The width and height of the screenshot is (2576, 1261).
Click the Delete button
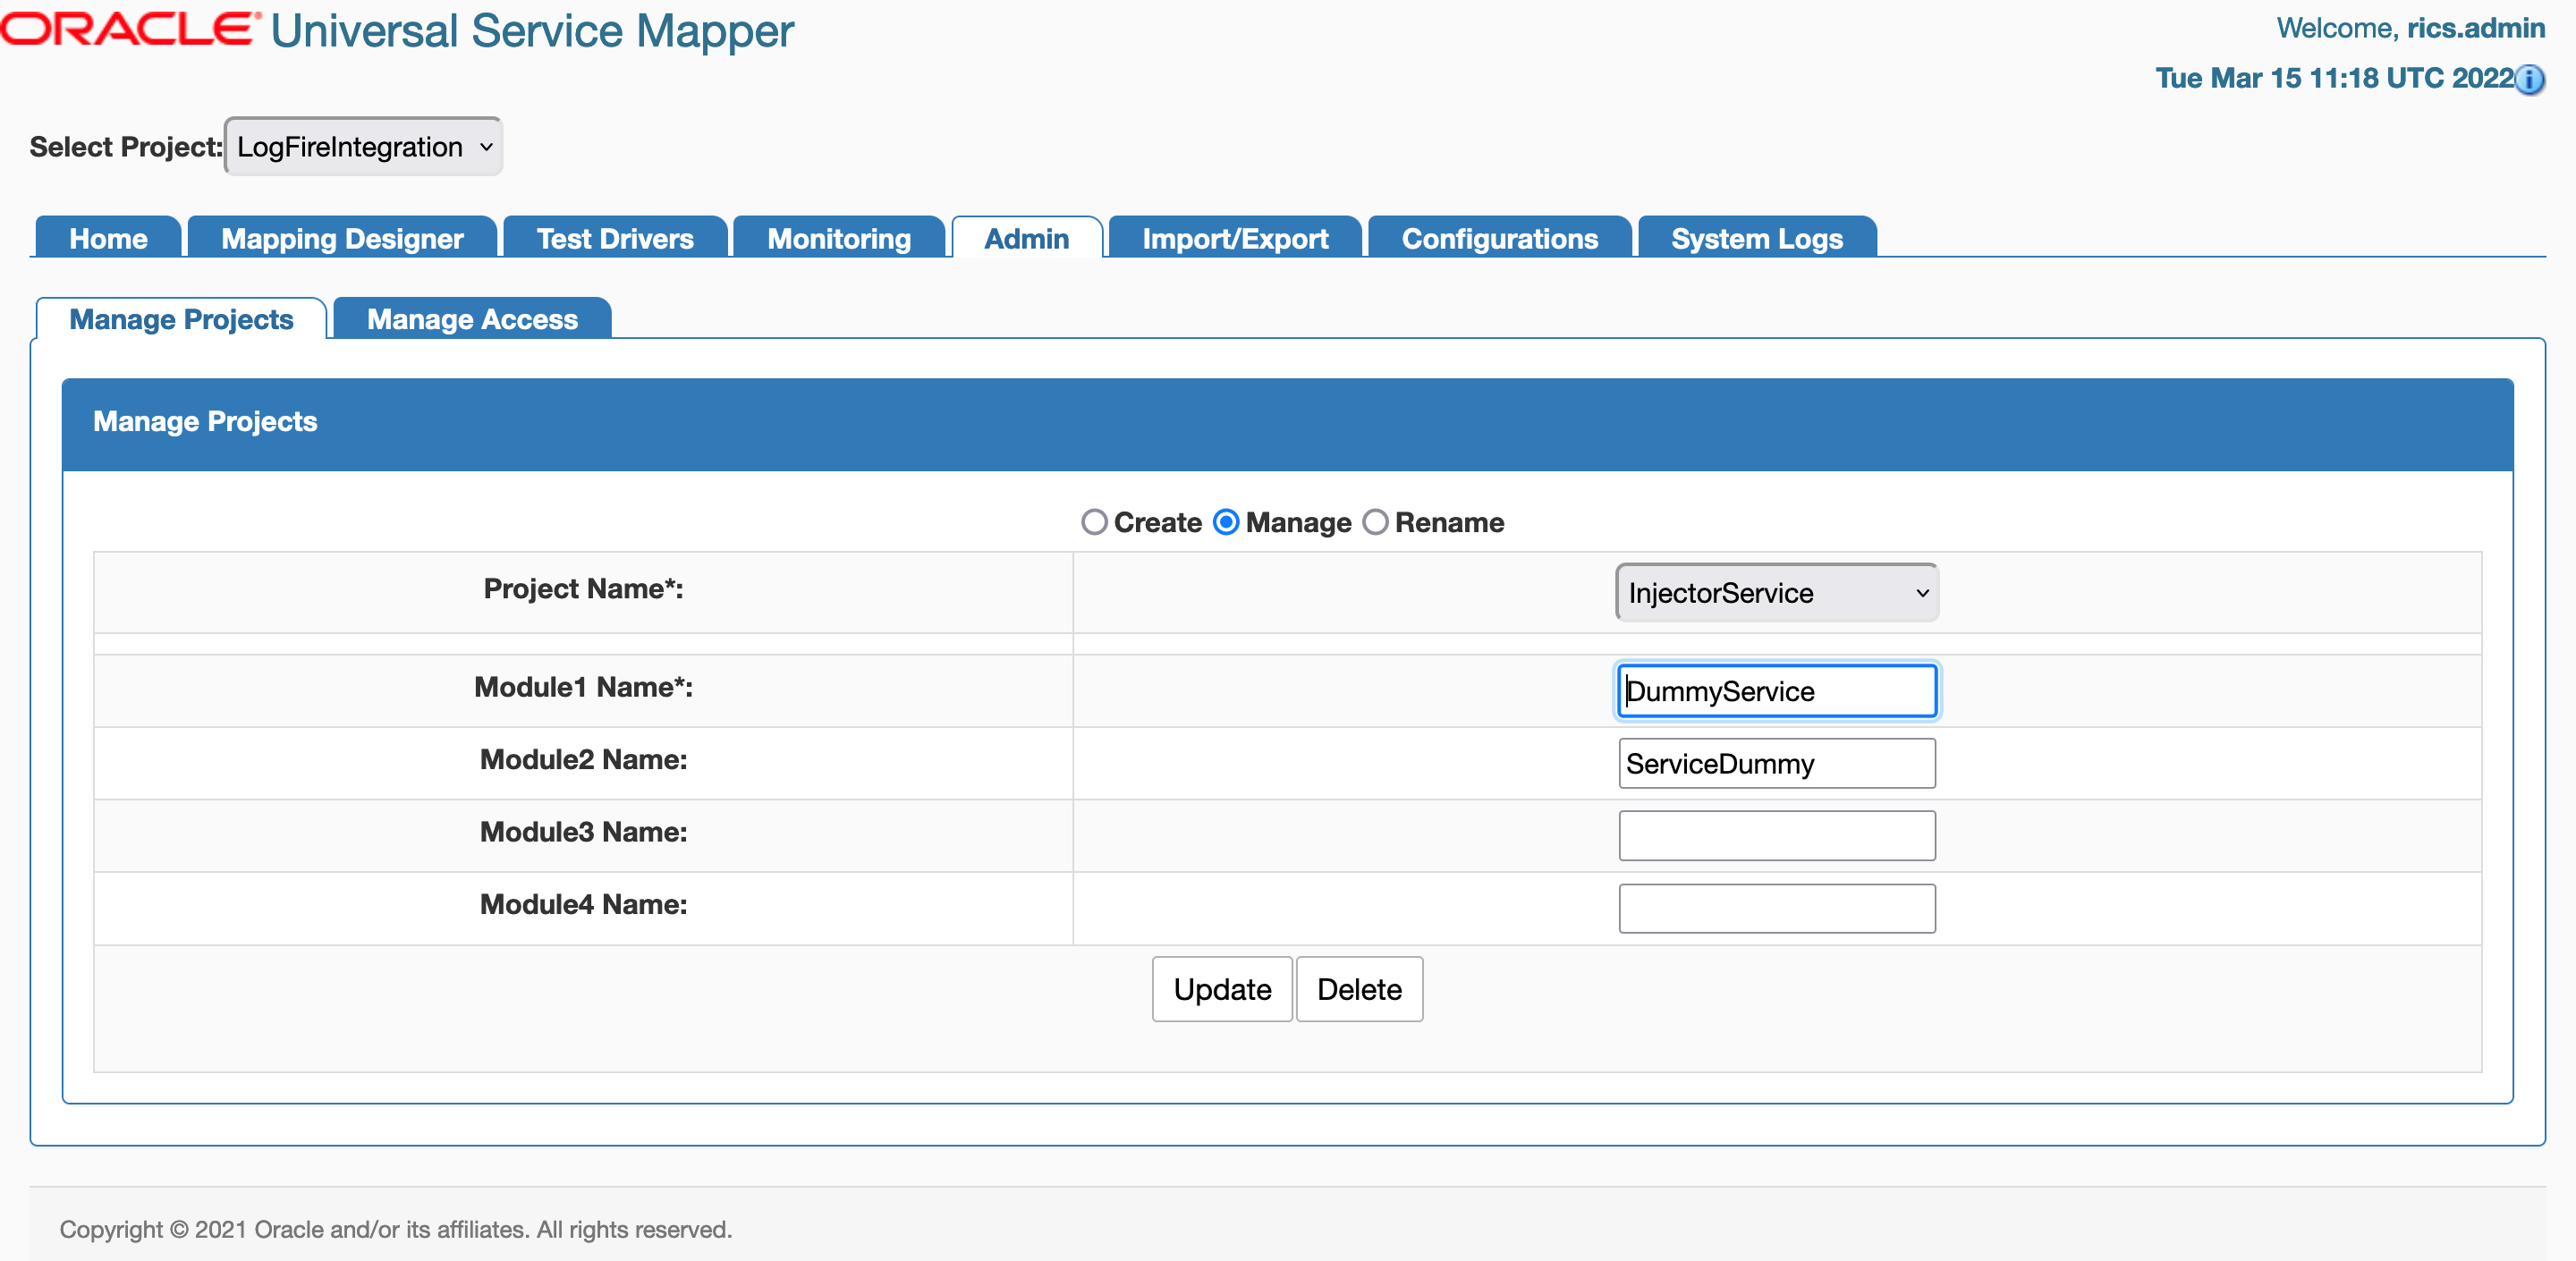1358,989
